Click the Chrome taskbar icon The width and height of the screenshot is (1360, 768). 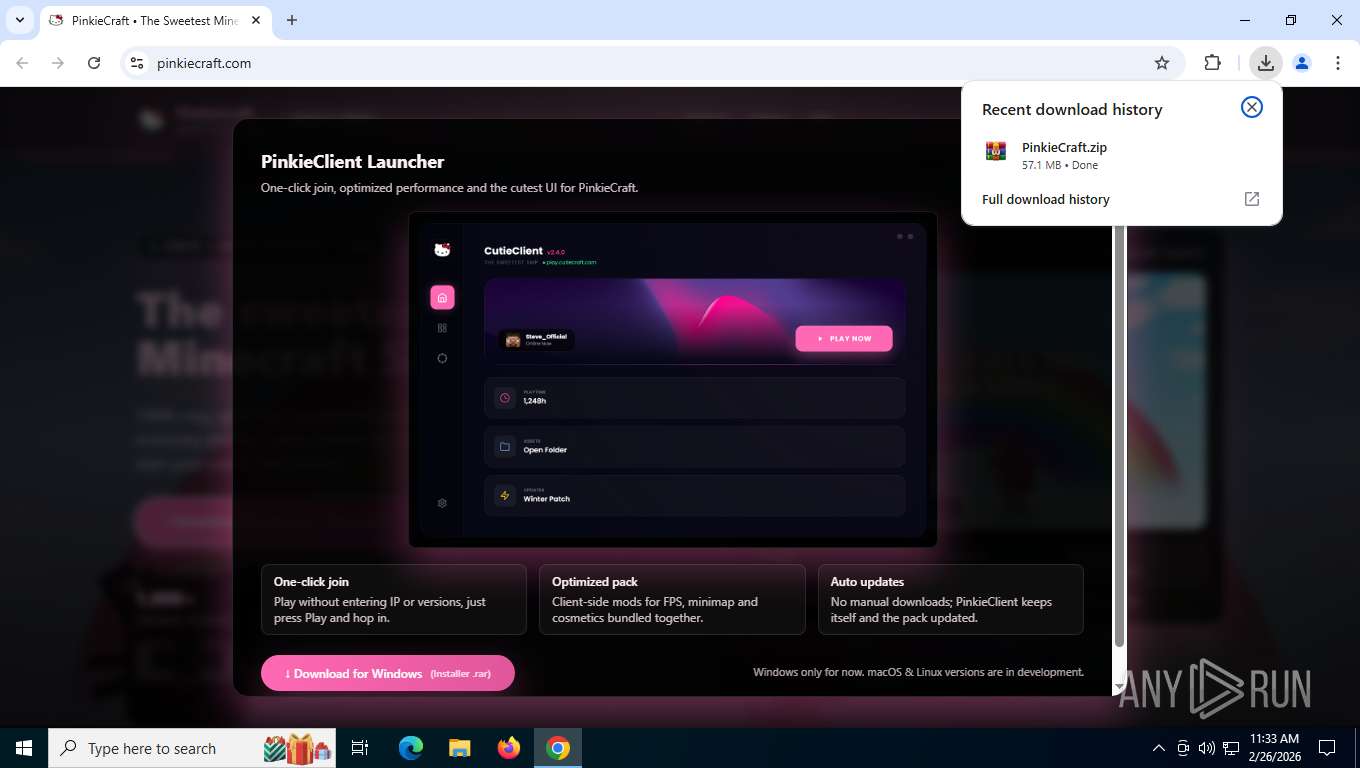point(558,748)
